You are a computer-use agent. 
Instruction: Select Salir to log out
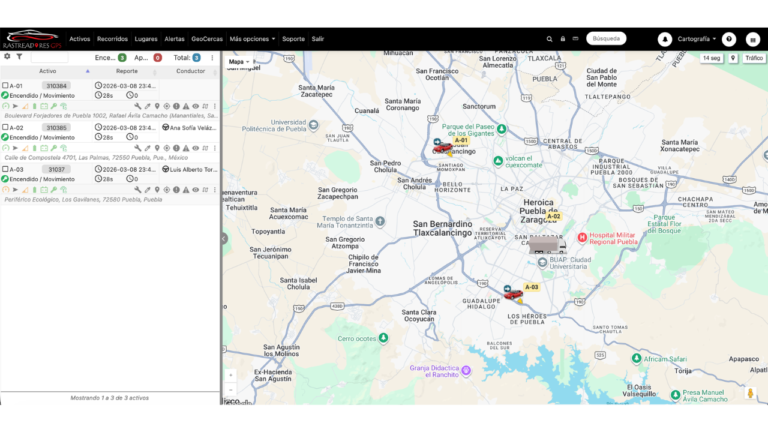pyautogui.click(x=318, y=39)
